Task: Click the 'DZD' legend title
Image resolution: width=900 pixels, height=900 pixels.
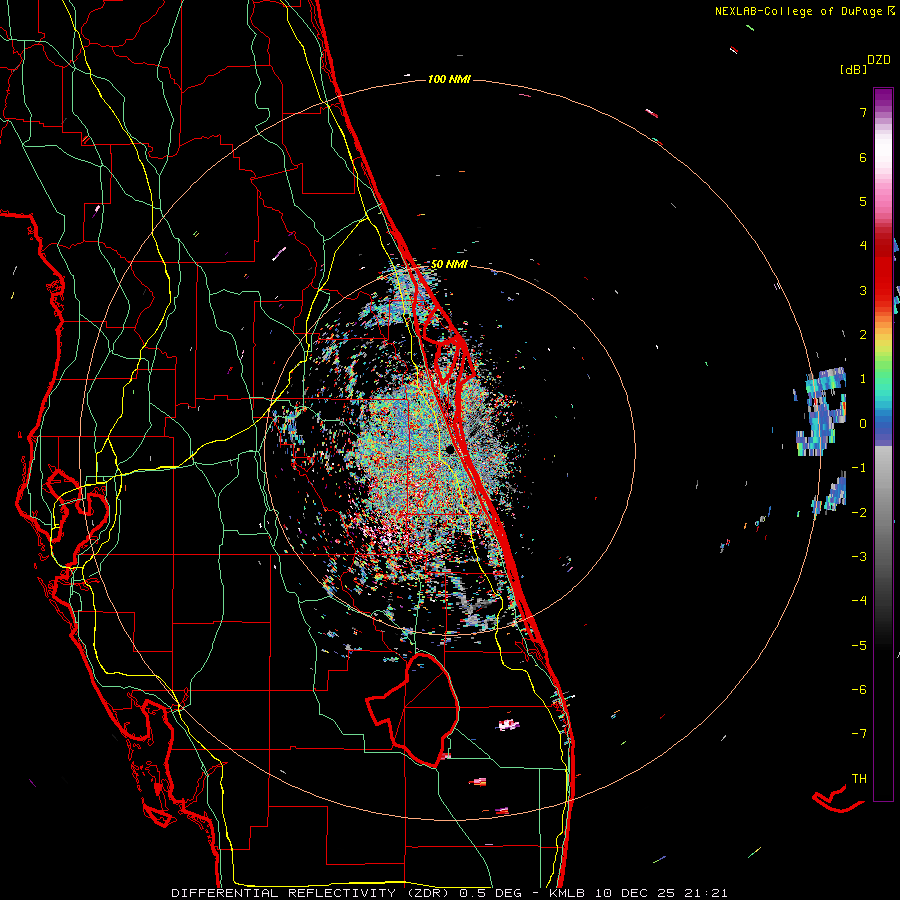Action: point(879,60)
